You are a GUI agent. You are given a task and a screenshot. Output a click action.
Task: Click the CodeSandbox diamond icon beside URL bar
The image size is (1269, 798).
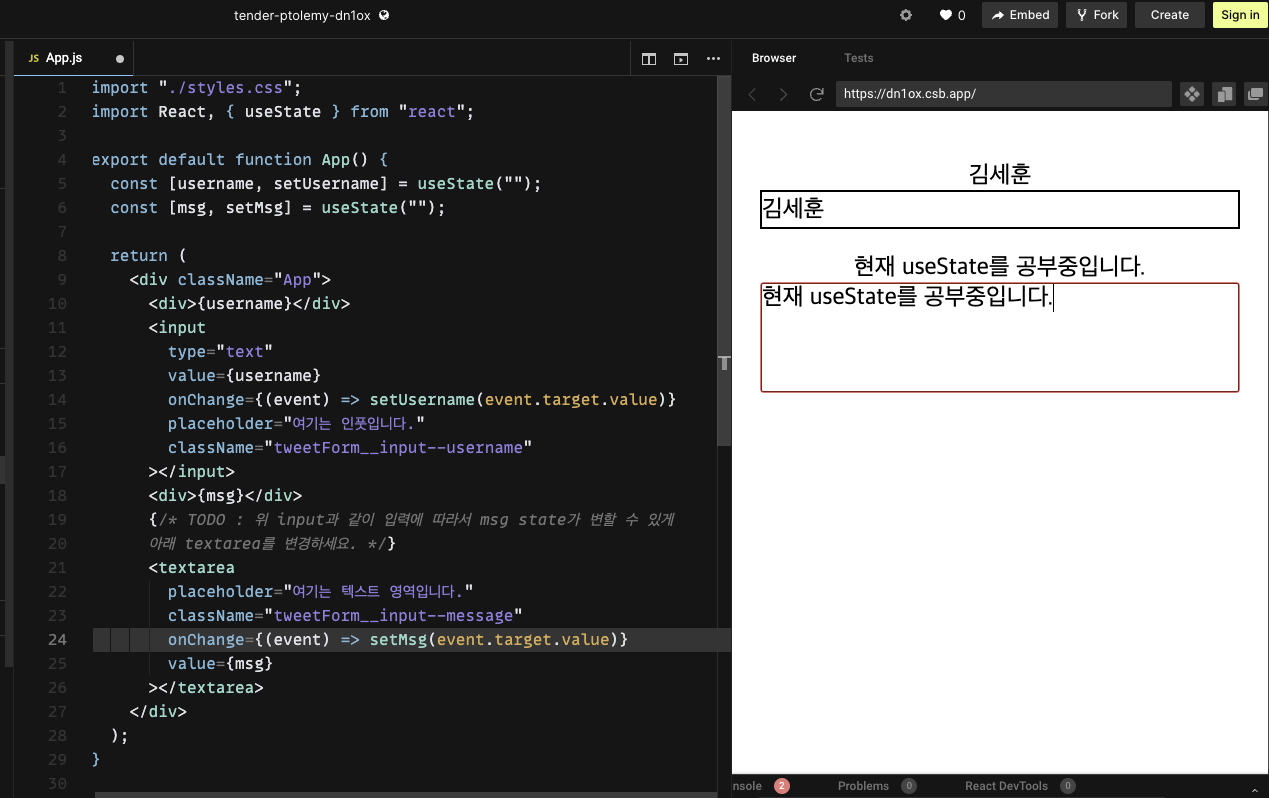point(1192,94)
